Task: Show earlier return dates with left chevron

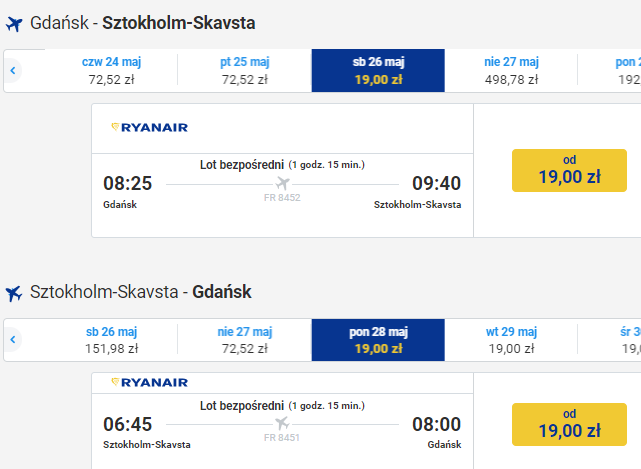Action: [x=13, y=339]
